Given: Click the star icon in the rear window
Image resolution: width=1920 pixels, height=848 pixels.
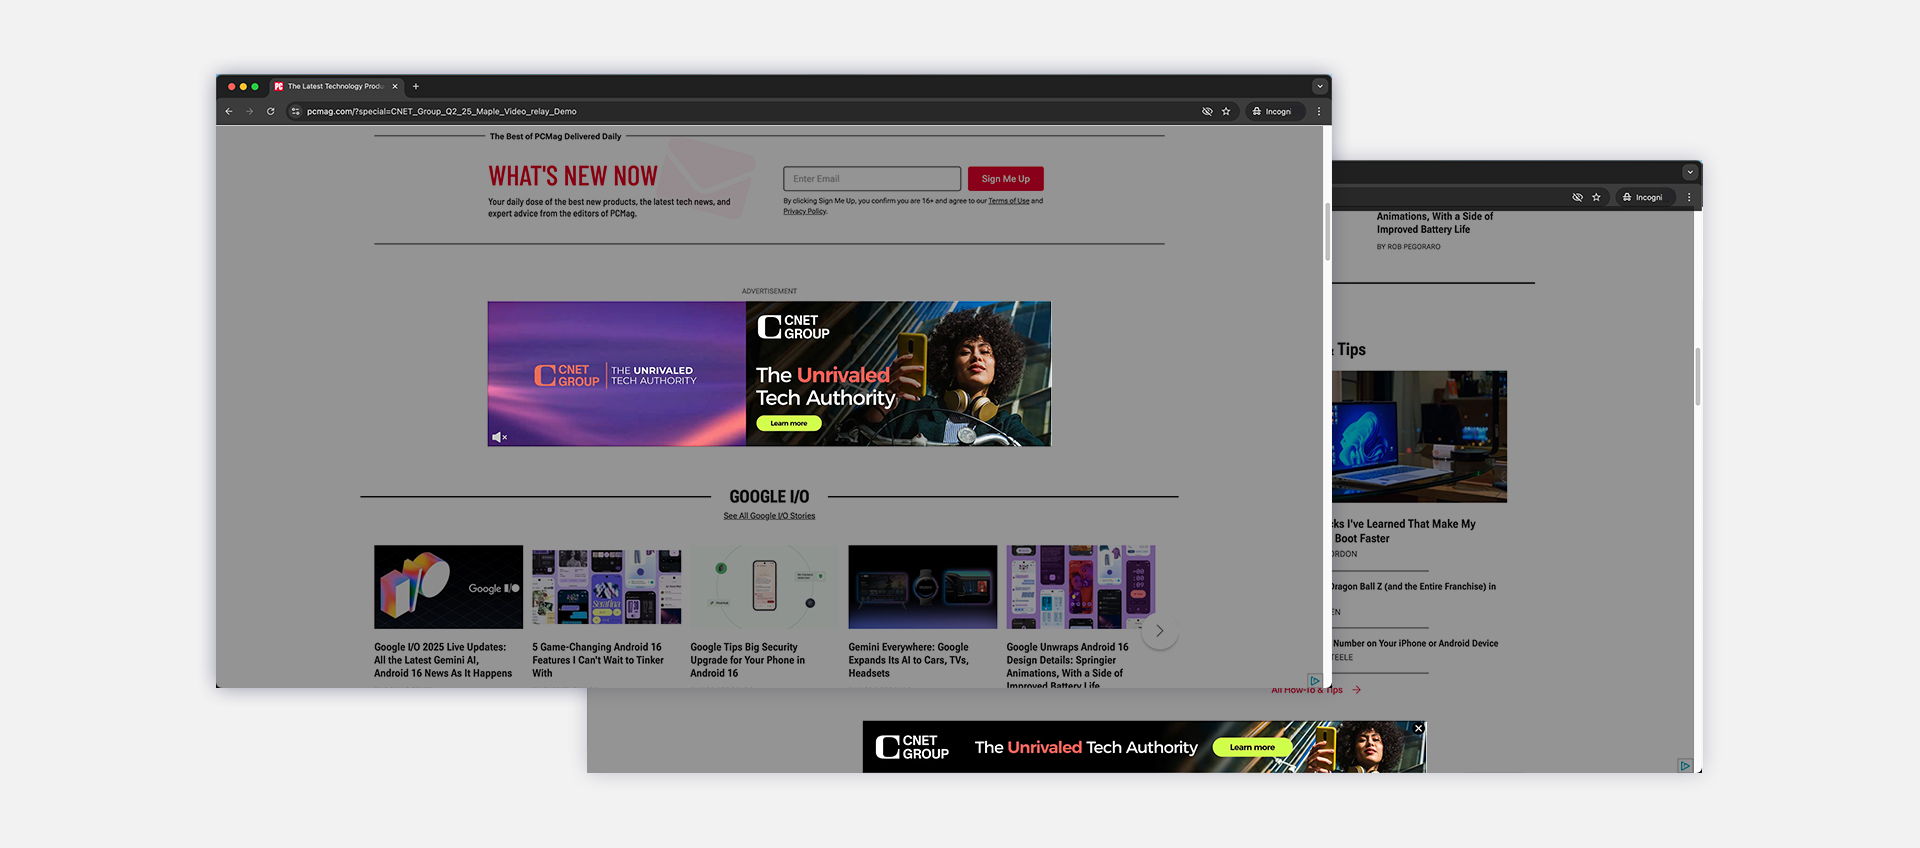Looking at the screenshot, I should point(1596,197).
